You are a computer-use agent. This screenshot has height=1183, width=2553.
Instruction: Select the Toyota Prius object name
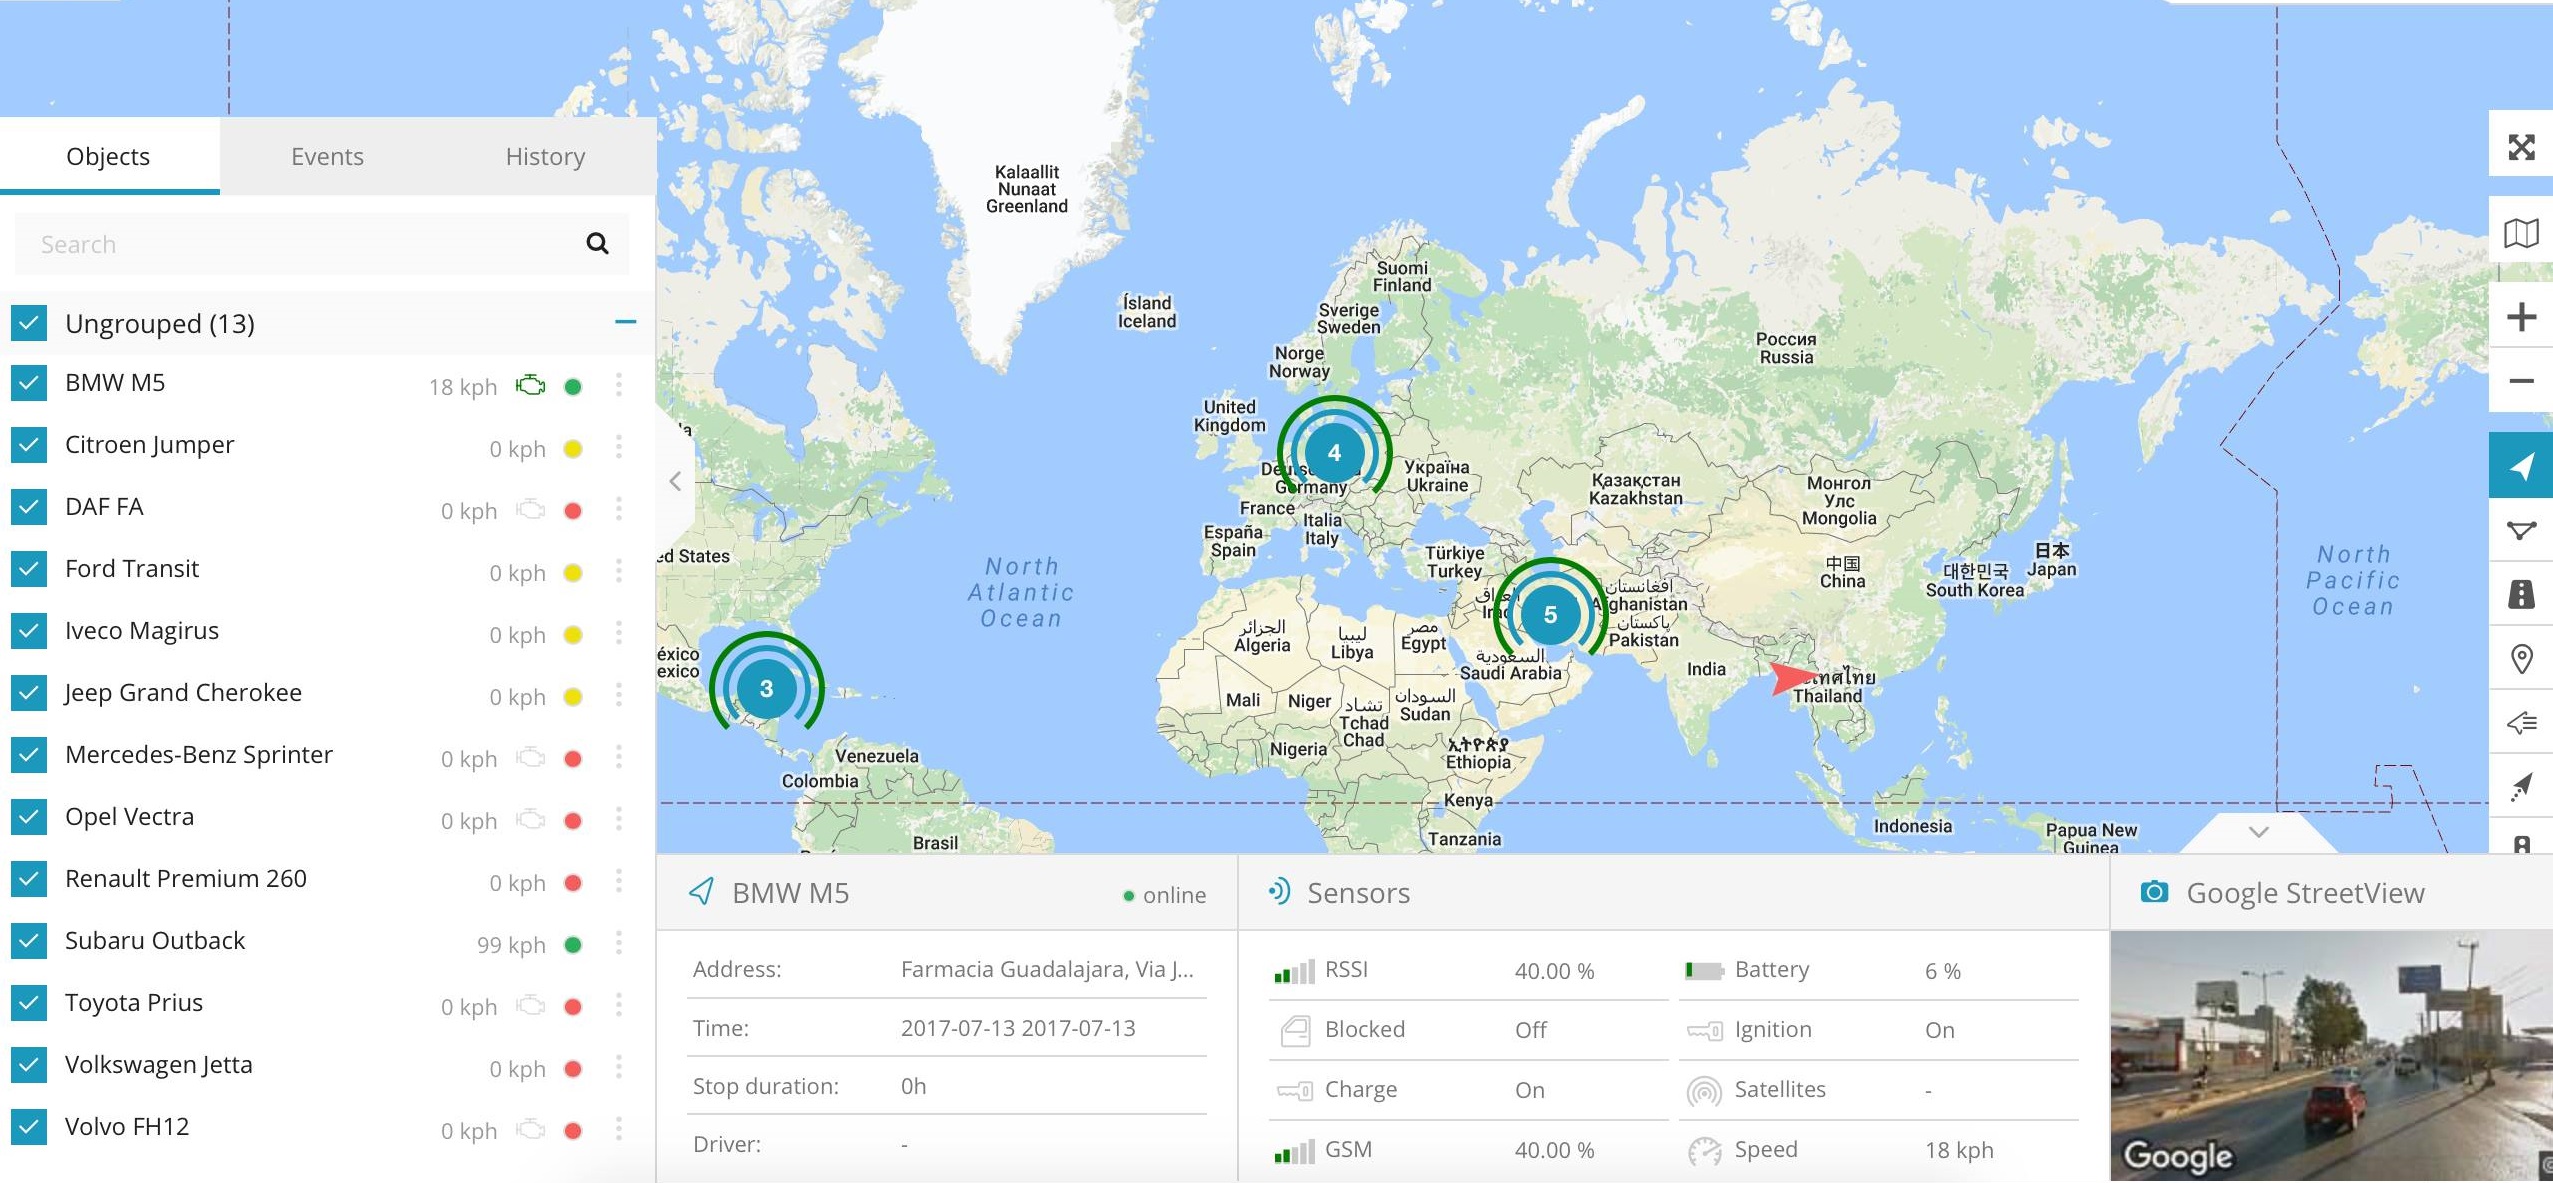tap(134, 1002)
